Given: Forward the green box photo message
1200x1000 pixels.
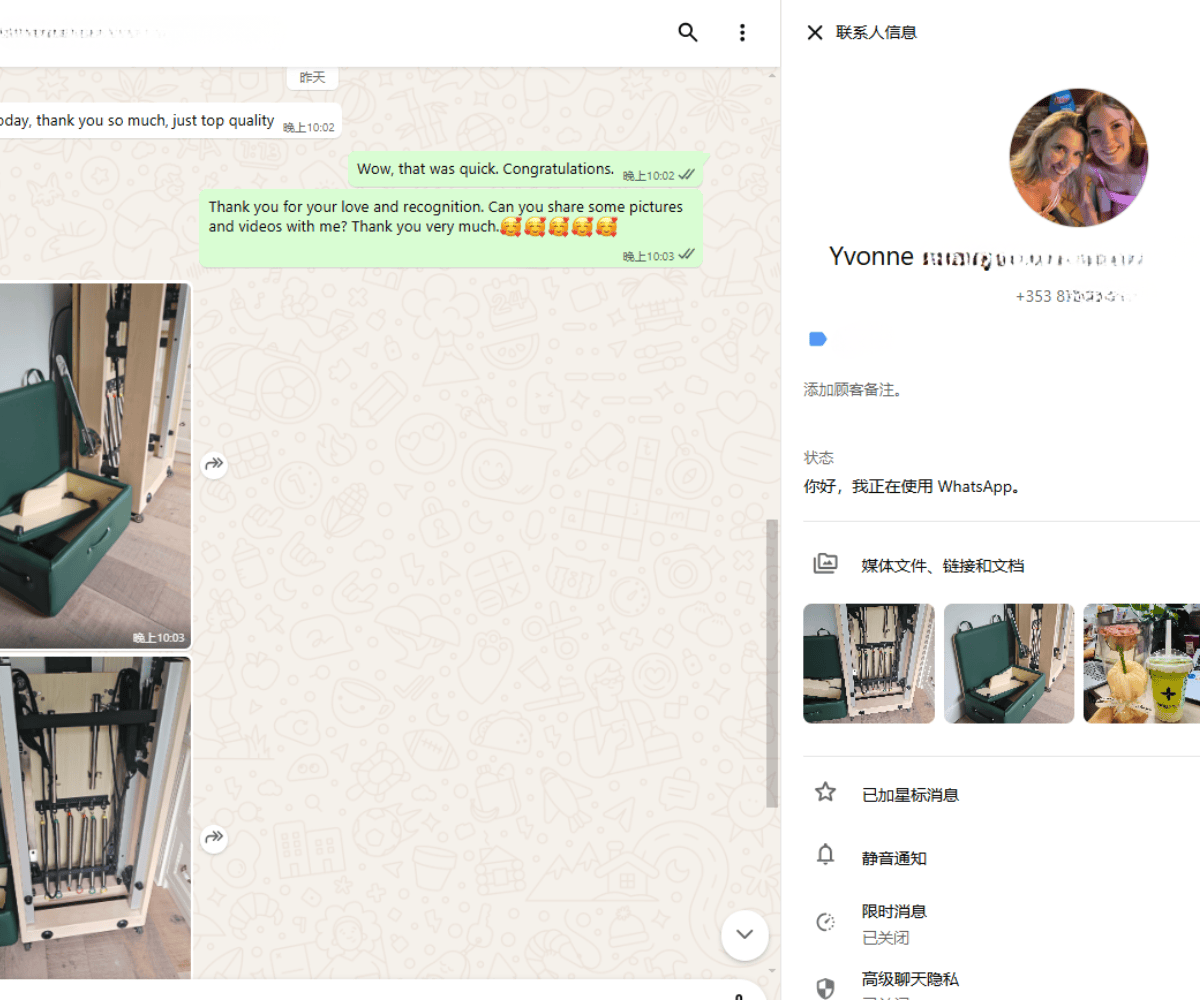Looking at the screenshot, I should pyautogui.click(x=214, y=464).
